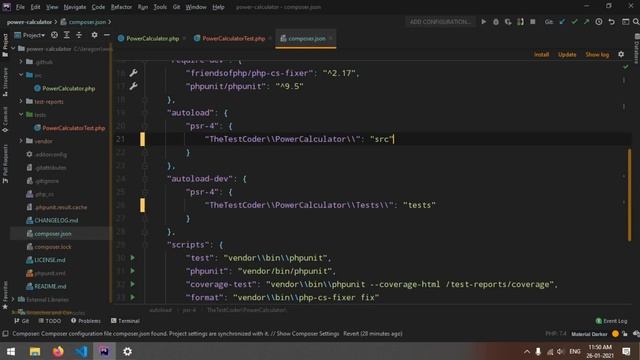Toggle the Structure side tool window tab
640x360 pixels.
point(5,82)
